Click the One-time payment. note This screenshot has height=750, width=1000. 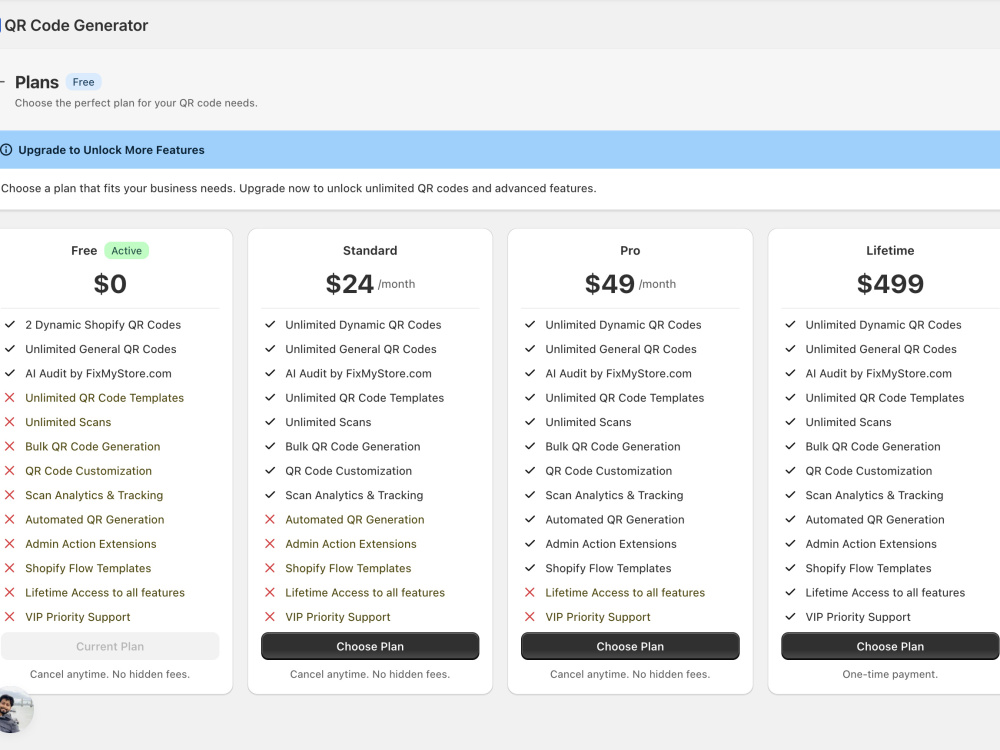(890, 674)
